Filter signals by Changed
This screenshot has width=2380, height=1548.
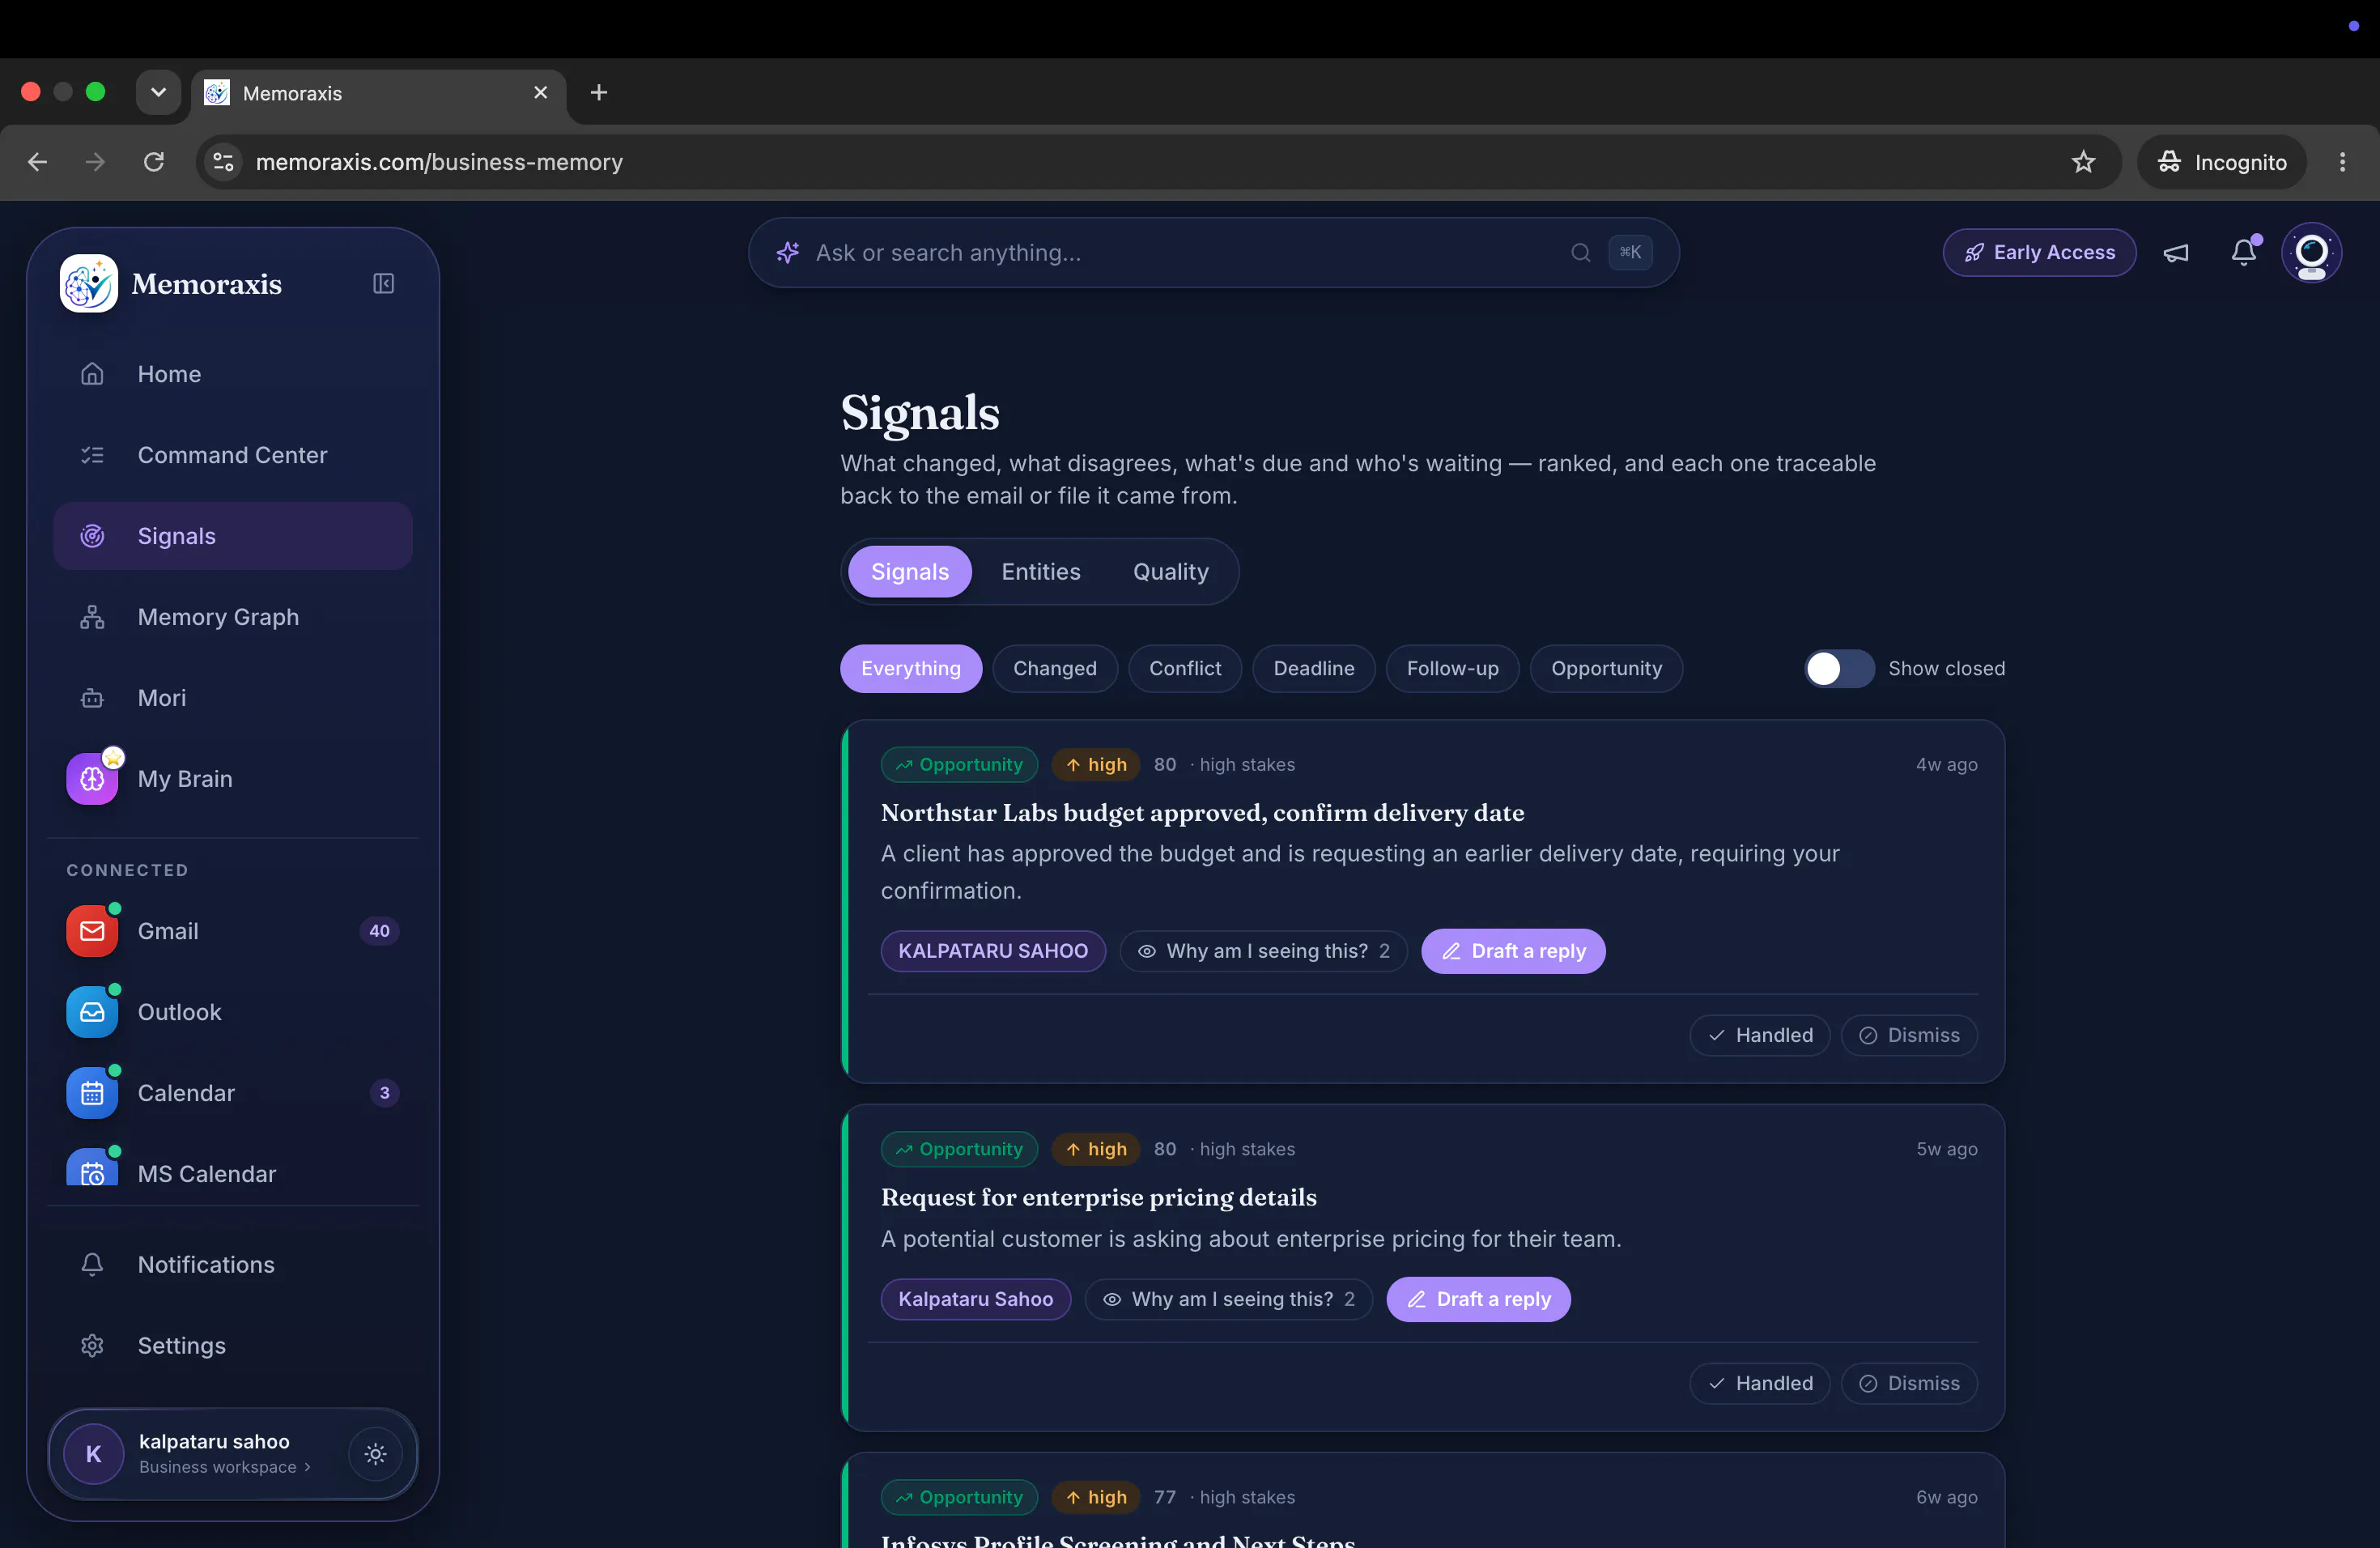[1054, 669]
